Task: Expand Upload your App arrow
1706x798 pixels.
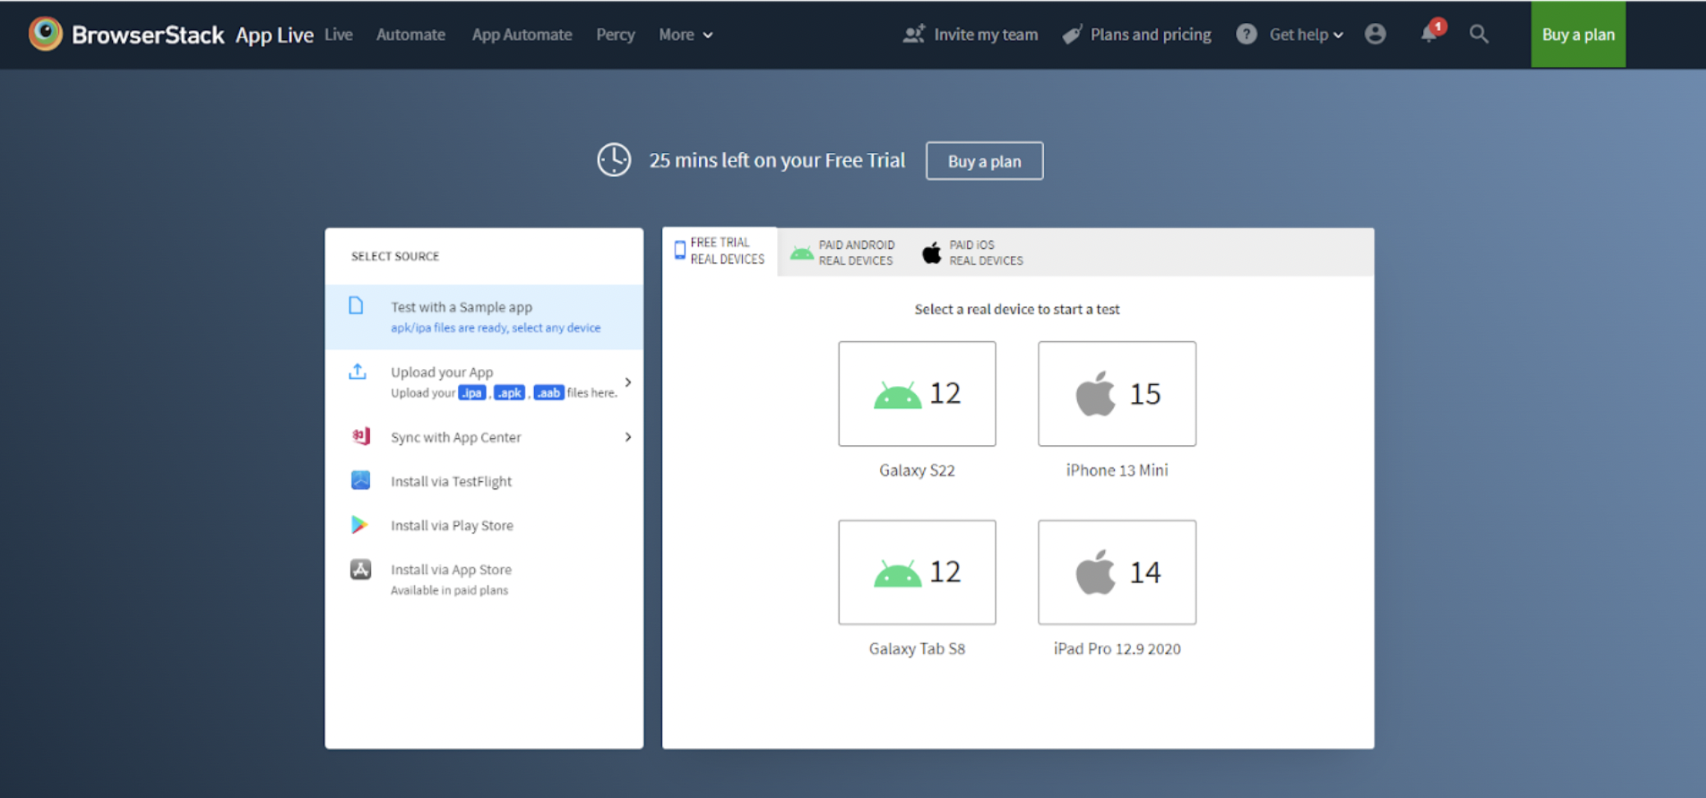Action: click(x=628, y=382)
